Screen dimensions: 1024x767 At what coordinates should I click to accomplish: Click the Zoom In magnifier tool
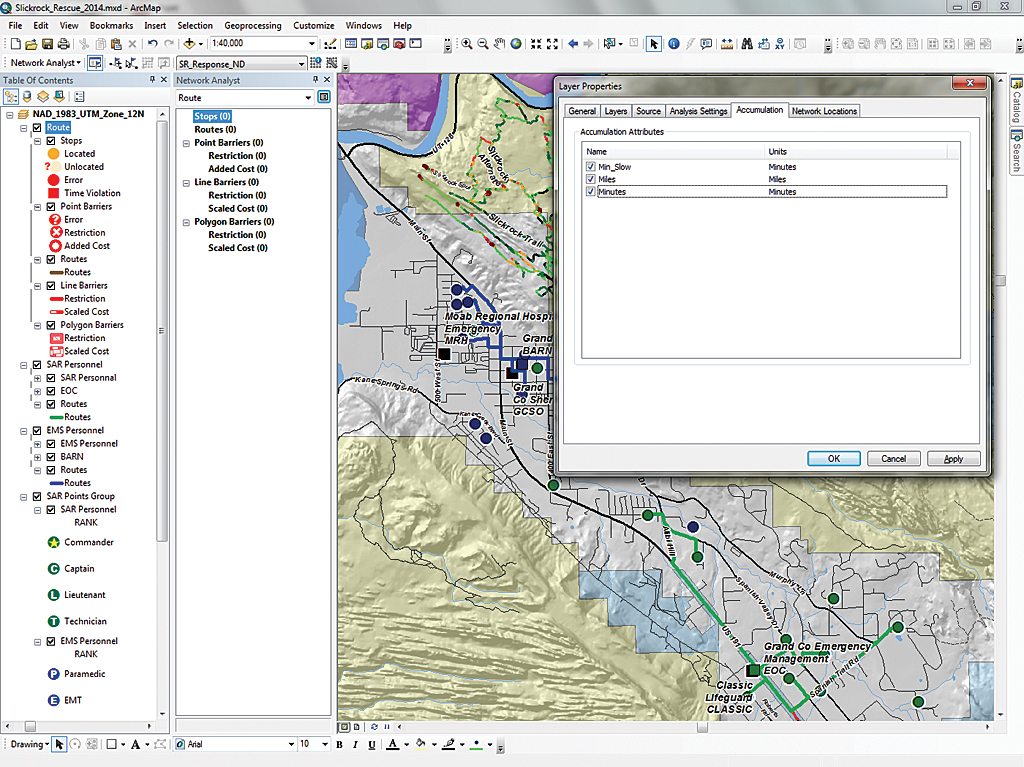click(x=467, y=44)
